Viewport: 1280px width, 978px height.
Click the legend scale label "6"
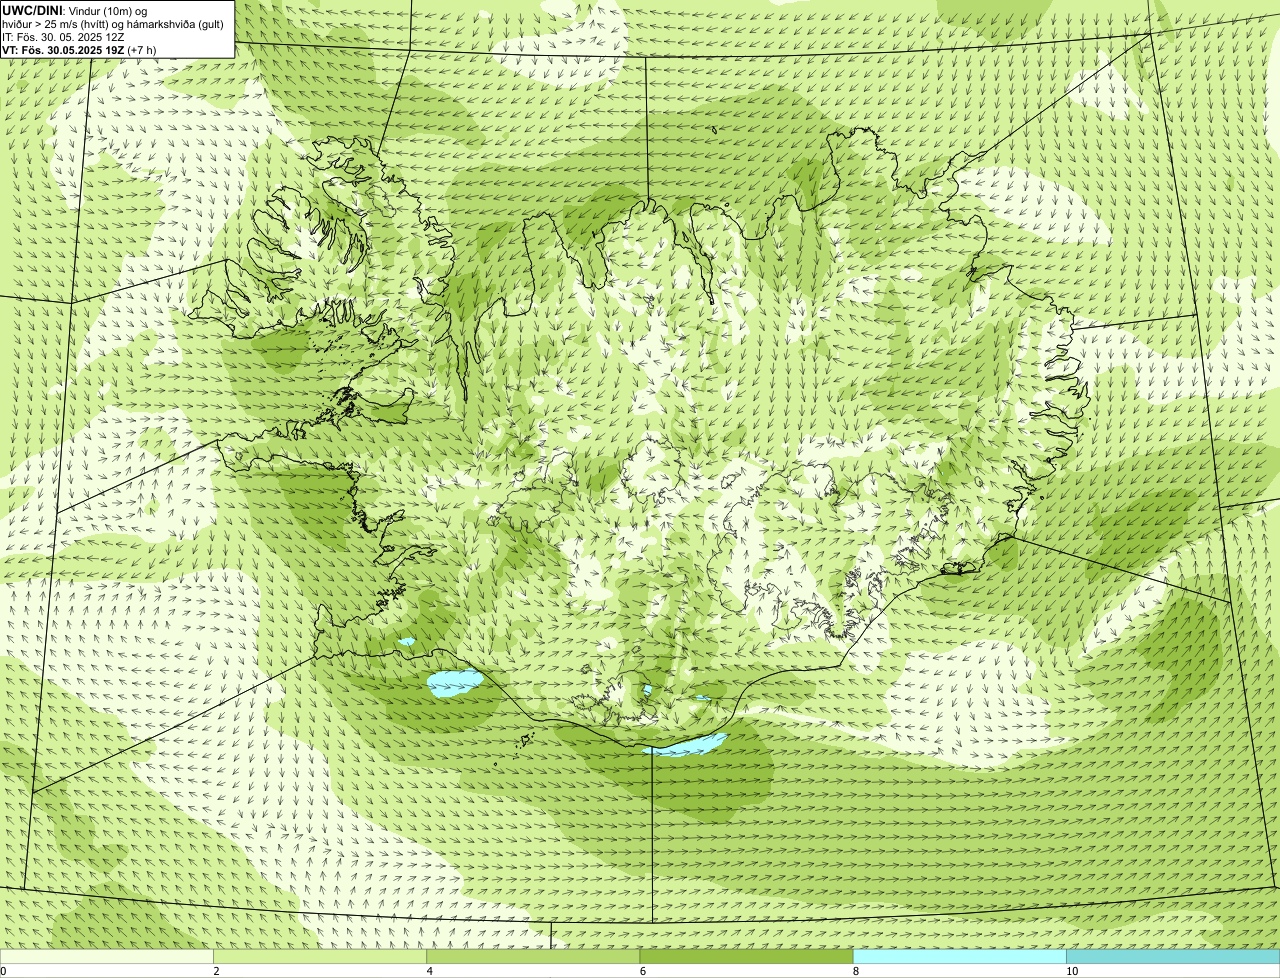(x=642, y=971)
